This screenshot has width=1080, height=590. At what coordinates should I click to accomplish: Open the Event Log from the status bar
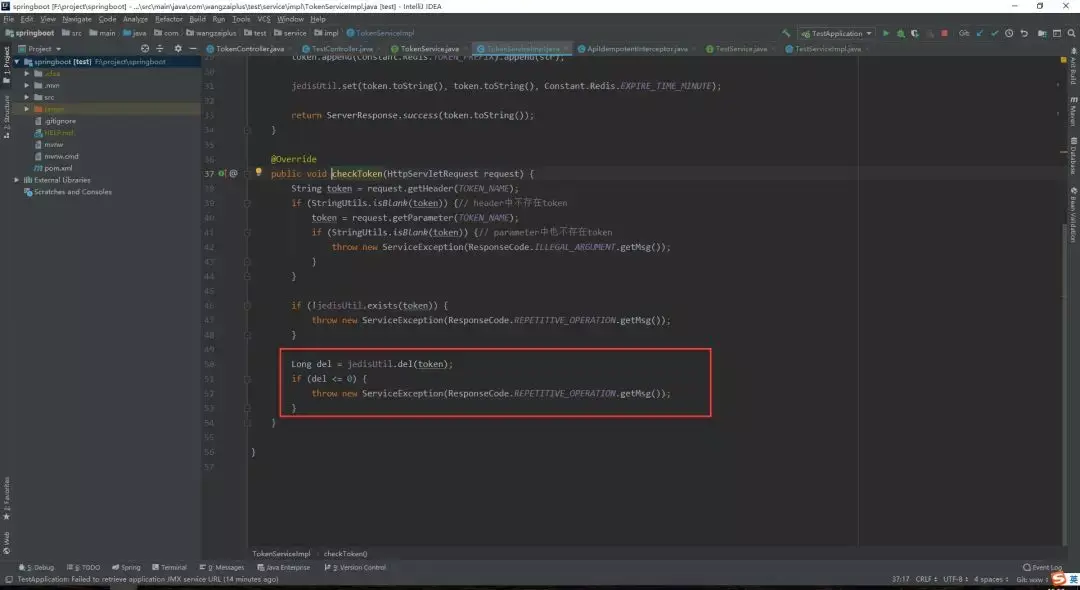click(x=1042, y=567)
